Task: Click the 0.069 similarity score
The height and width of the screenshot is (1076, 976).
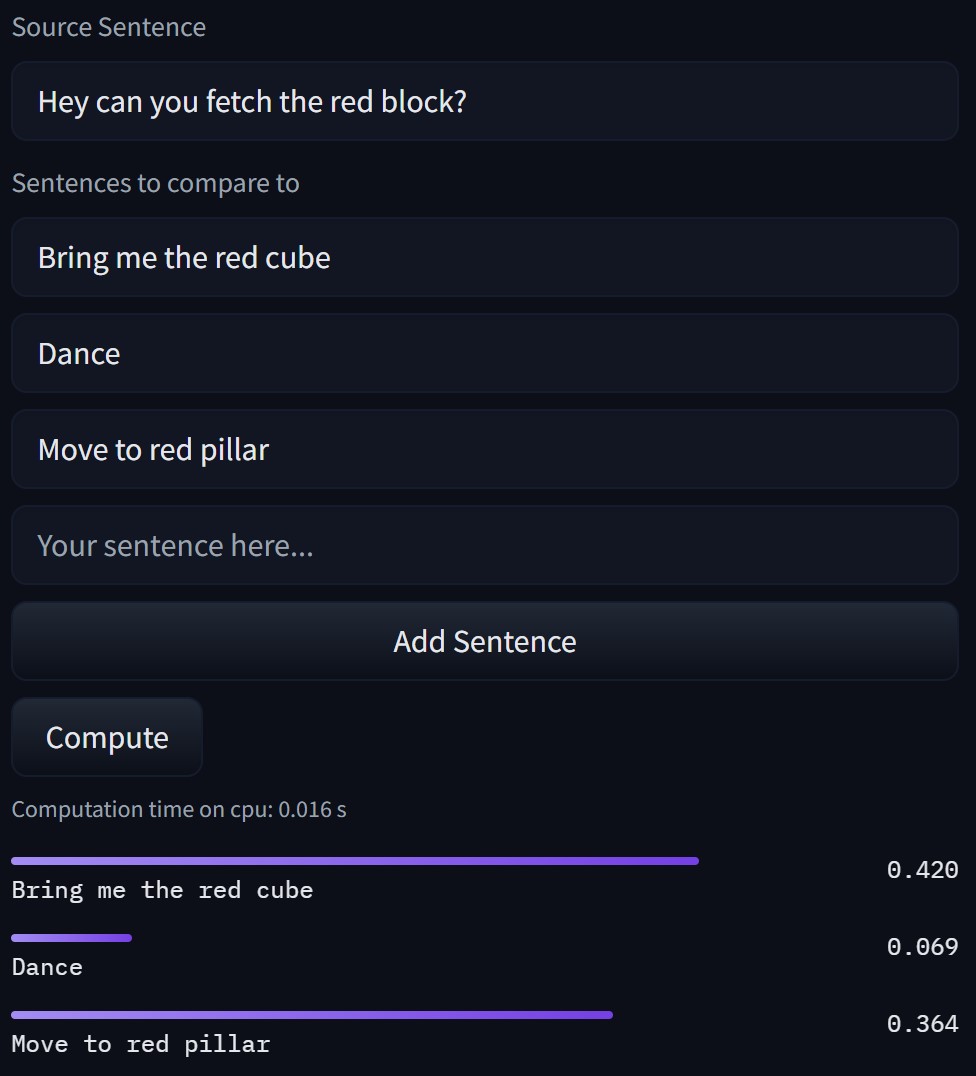Action: [x=922, y=947]
